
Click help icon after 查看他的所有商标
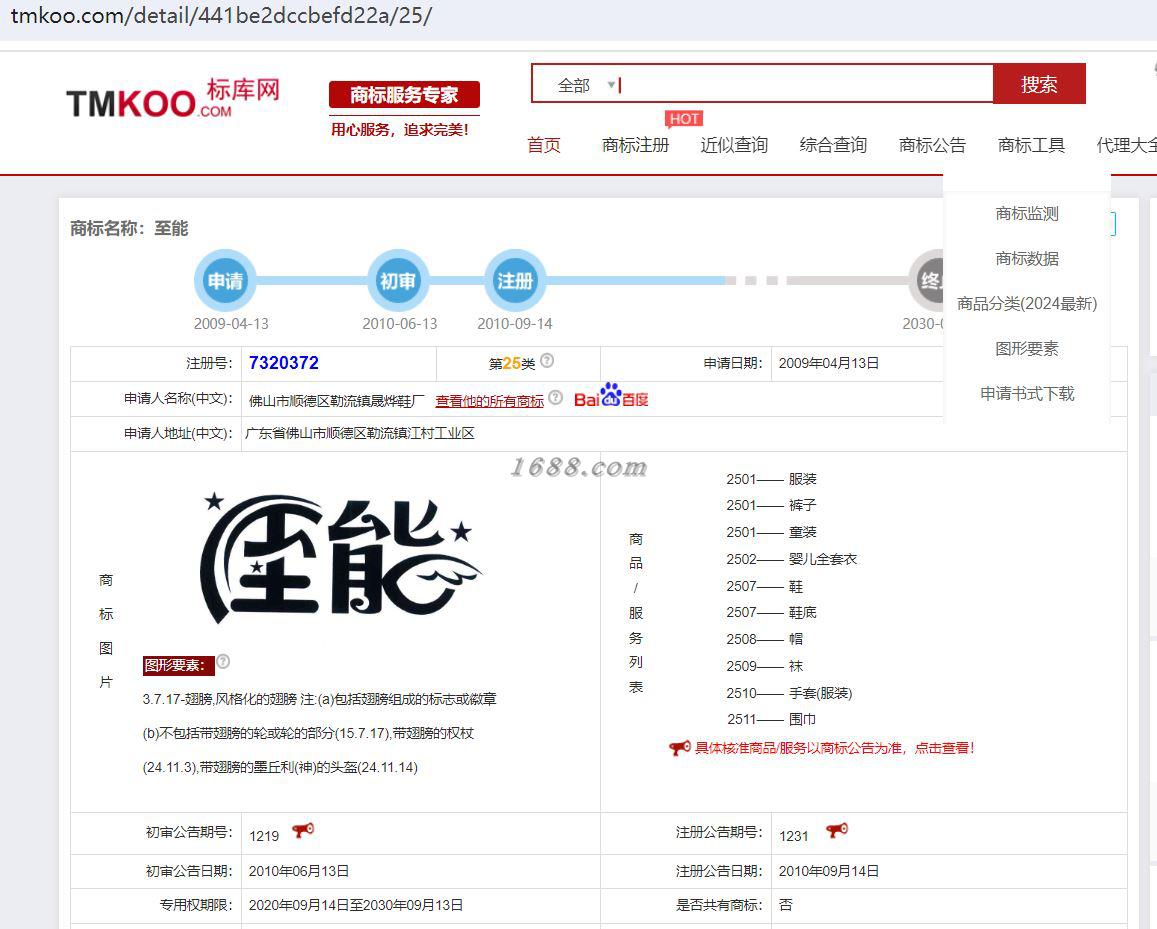pos(556,398)
